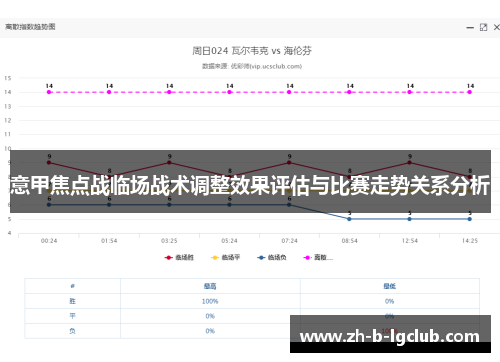This screenshot has width=500, height=362.
Task: Select the magenta data point at 07:24
Action: pyautogui.click(x=289, y=92)
